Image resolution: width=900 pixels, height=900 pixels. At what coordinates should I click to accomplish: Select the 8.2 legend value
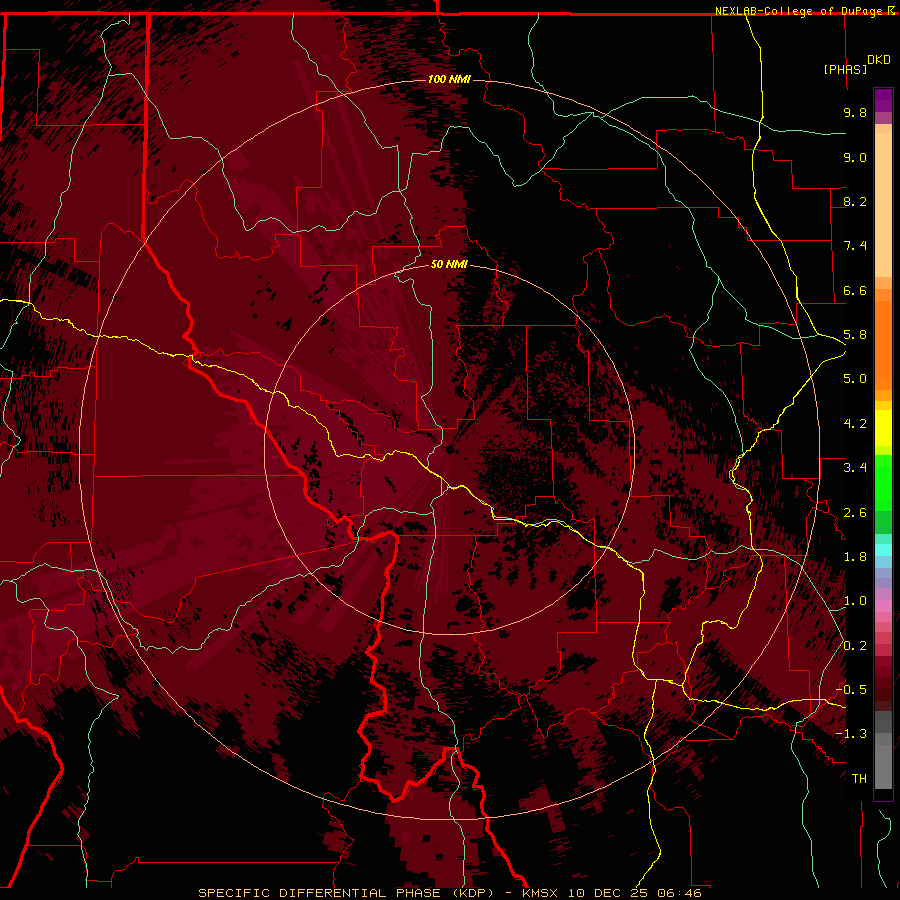point(855,201)
